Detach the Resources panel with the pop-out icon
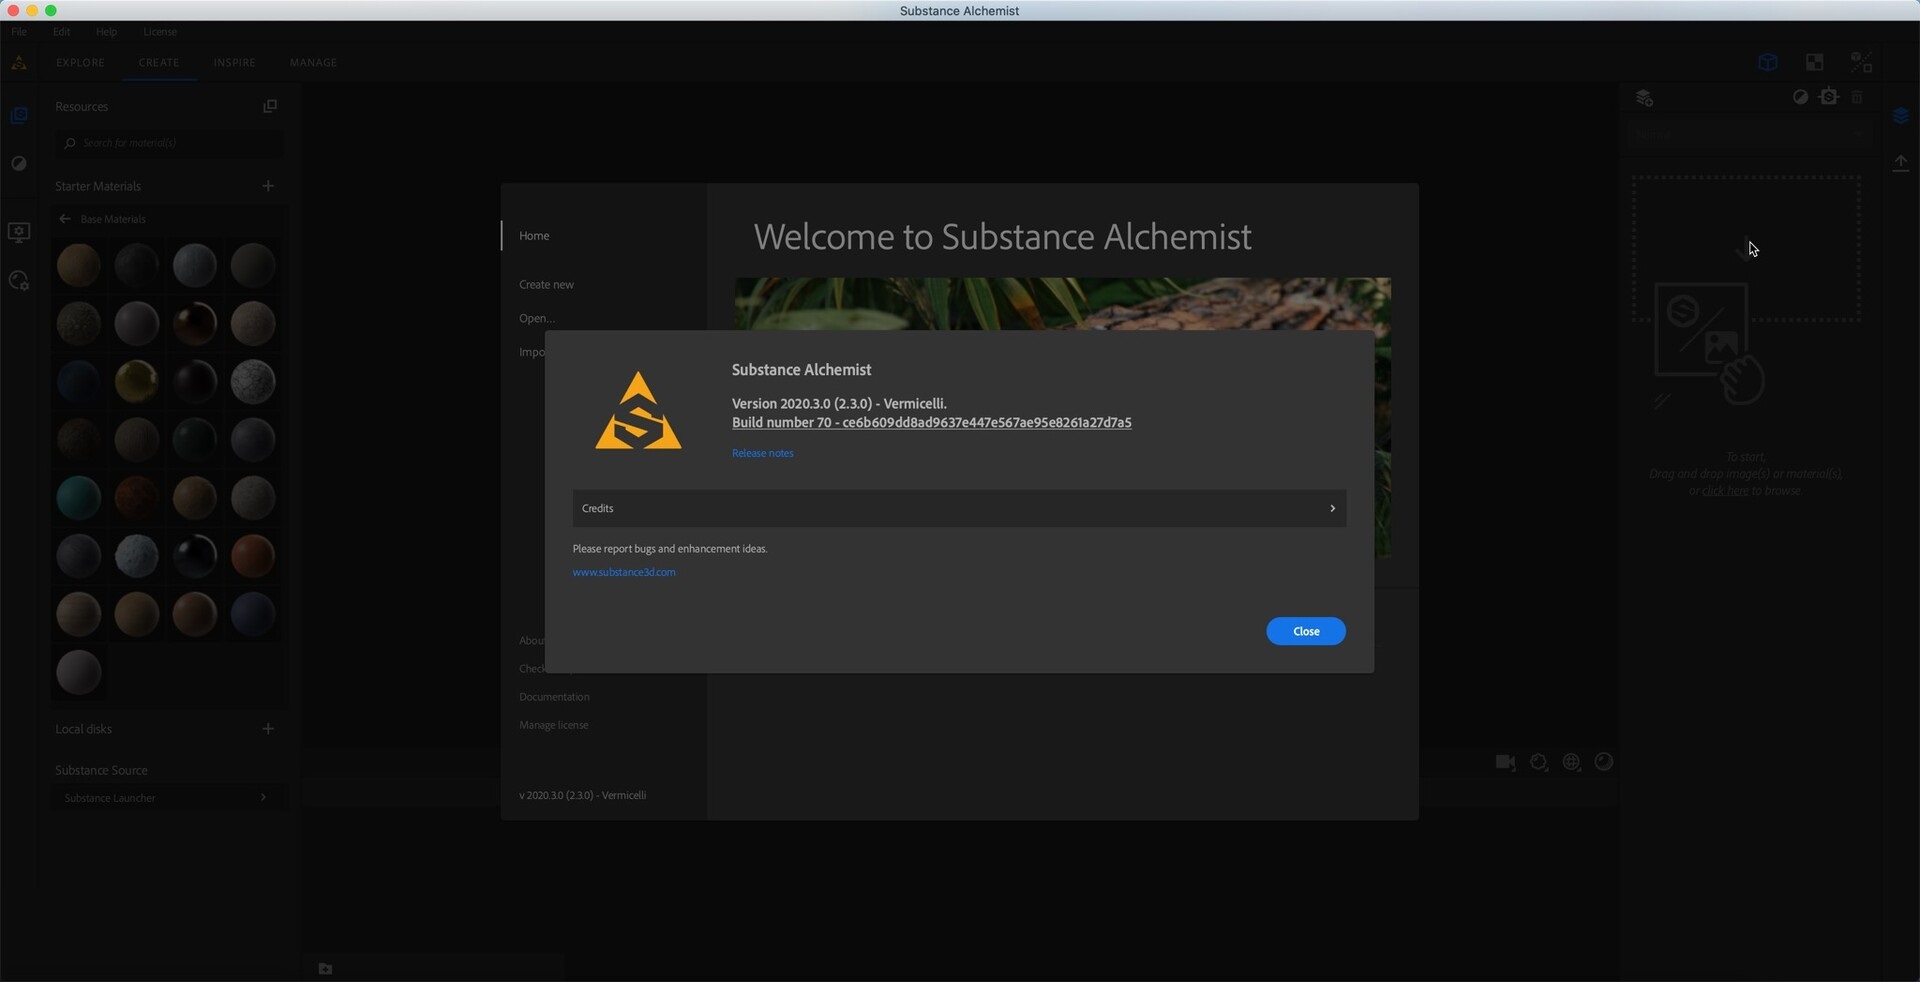Screen dimensions: 1920x982 point(269,106)
